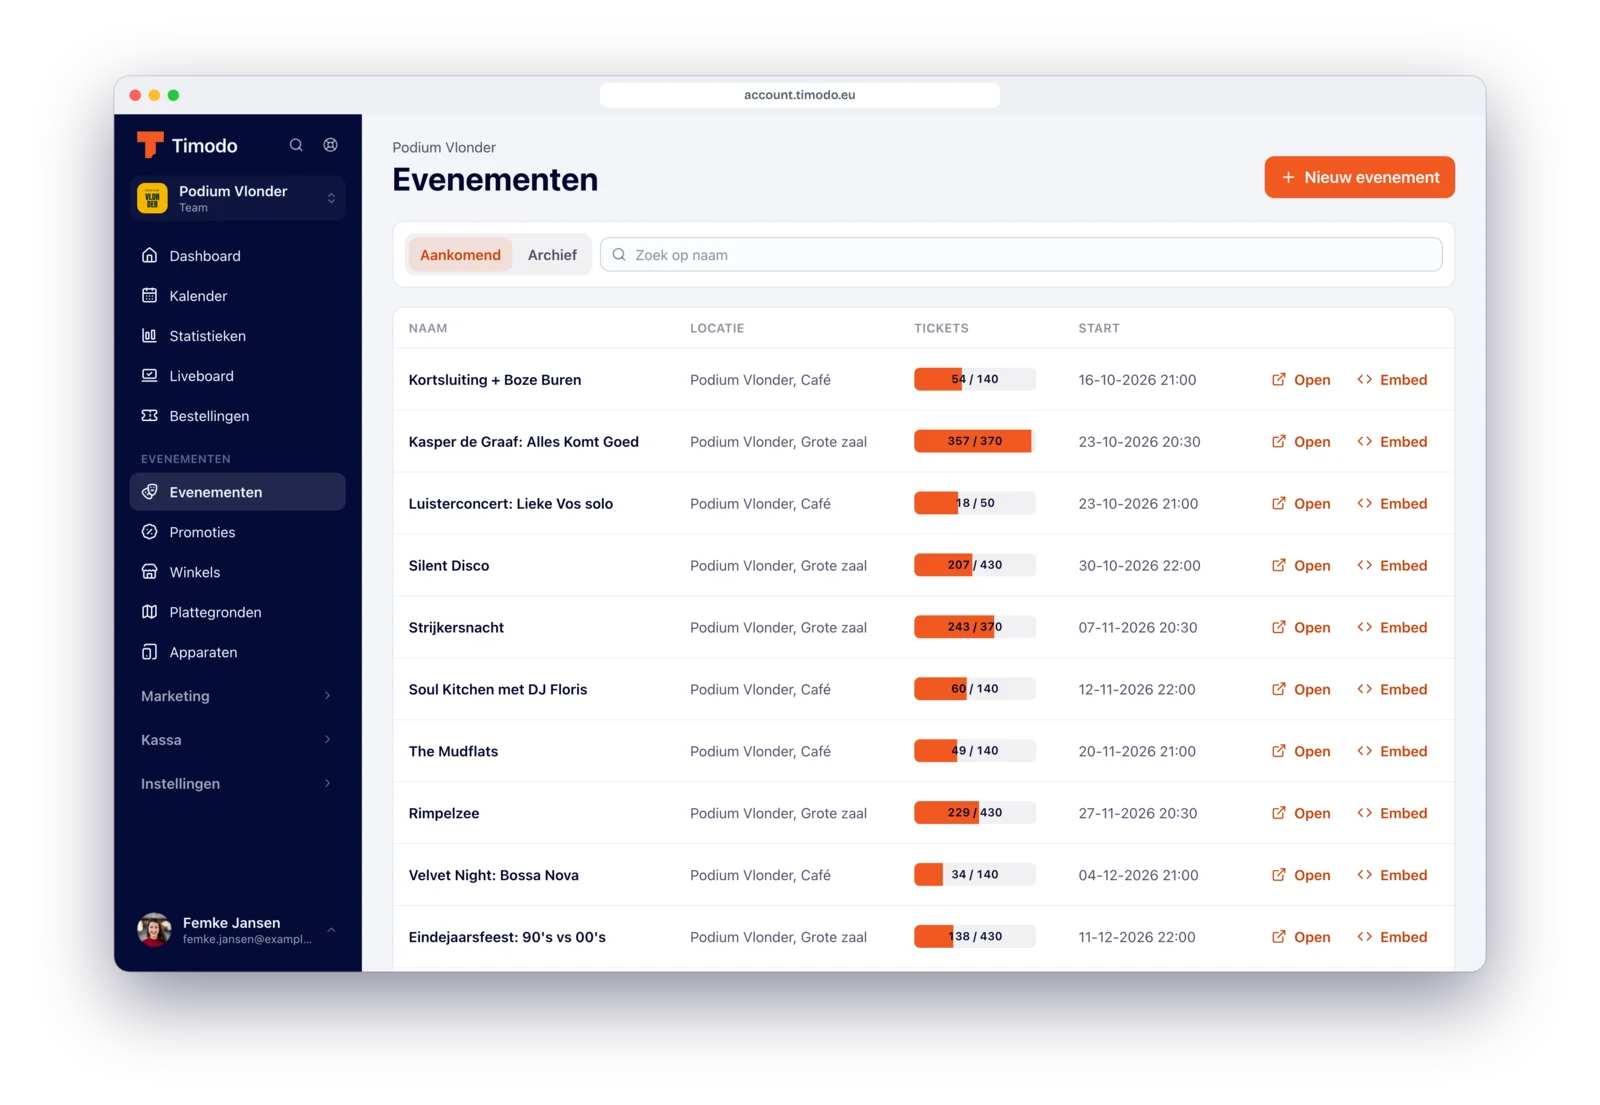
Task: Go to Winkels
Action: pyautogui.click(x=237, y=572)
